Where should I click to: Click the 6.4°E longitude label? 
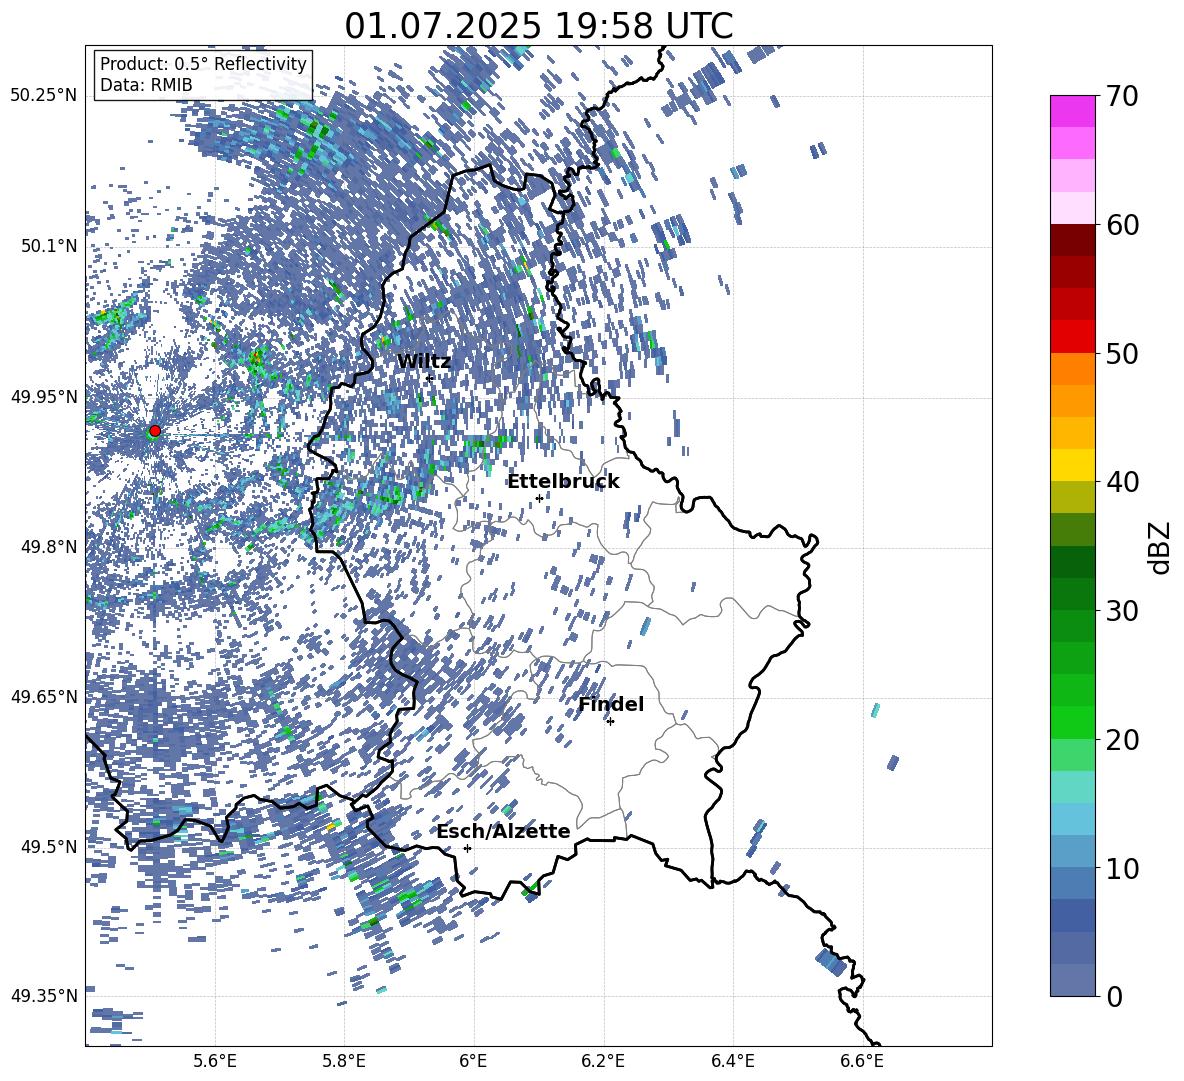tap(732, 1061)
